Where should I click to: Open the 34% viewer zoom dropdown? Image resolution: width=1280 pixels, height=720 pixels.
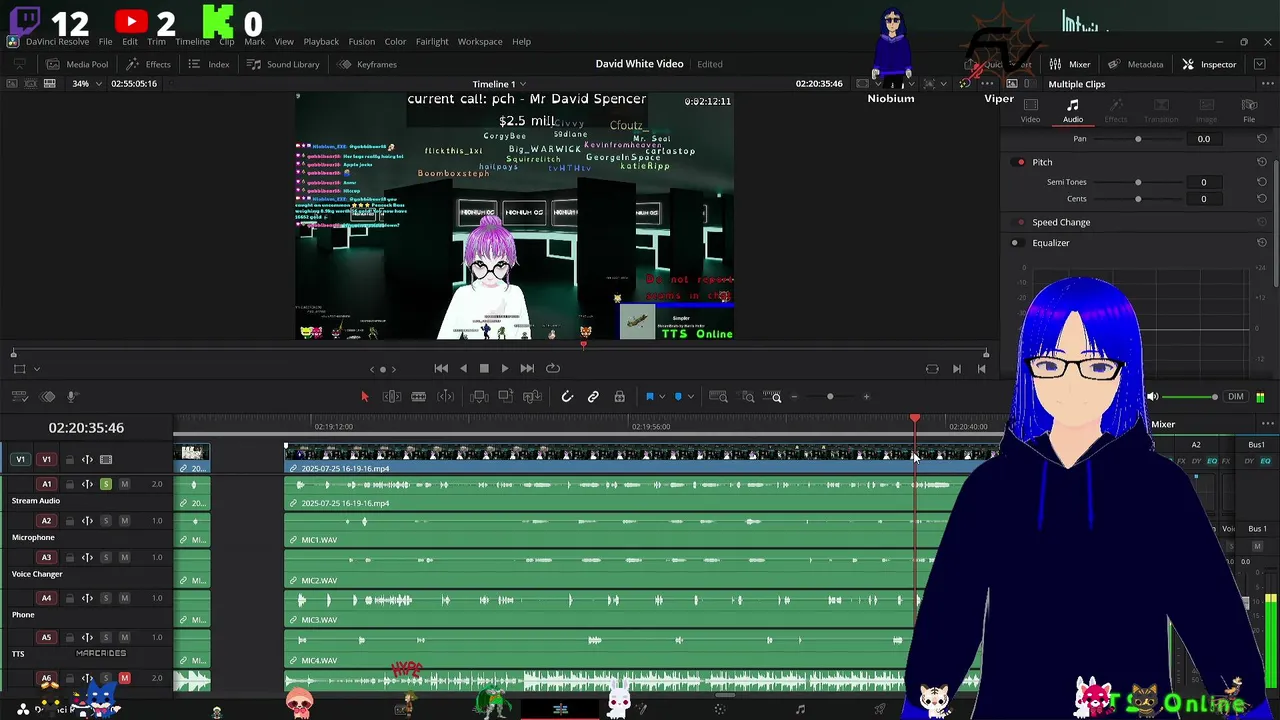[87, 84]
